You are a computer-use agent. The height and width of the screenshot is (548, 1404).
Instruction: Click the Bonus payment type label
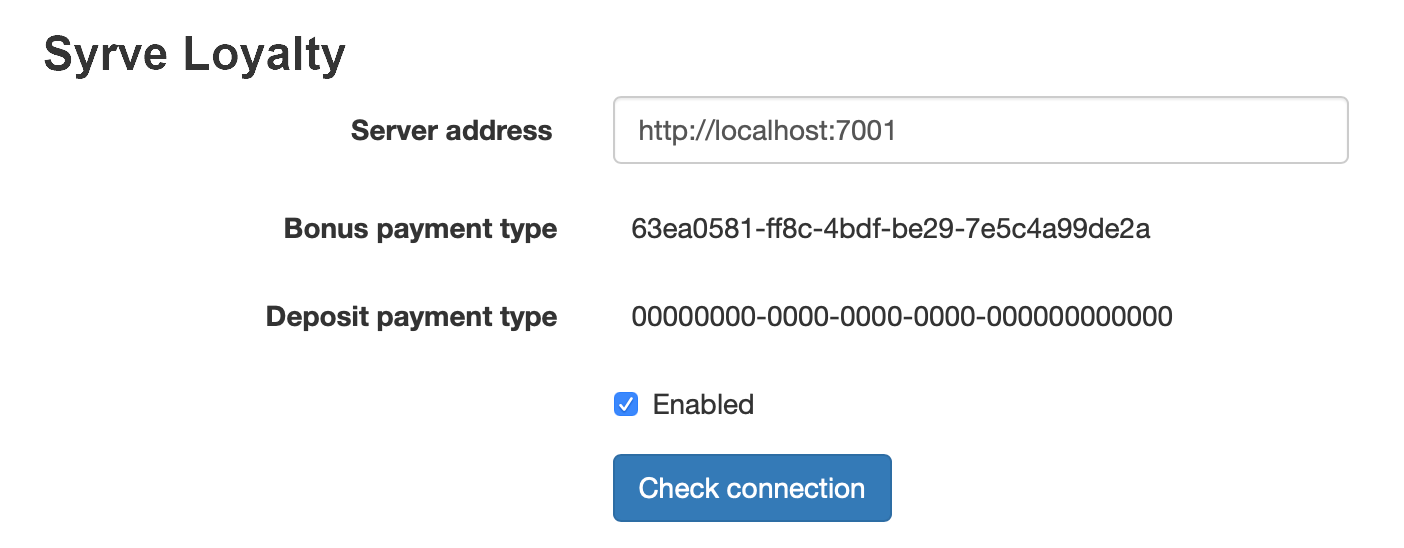click(x=420, y=229)
